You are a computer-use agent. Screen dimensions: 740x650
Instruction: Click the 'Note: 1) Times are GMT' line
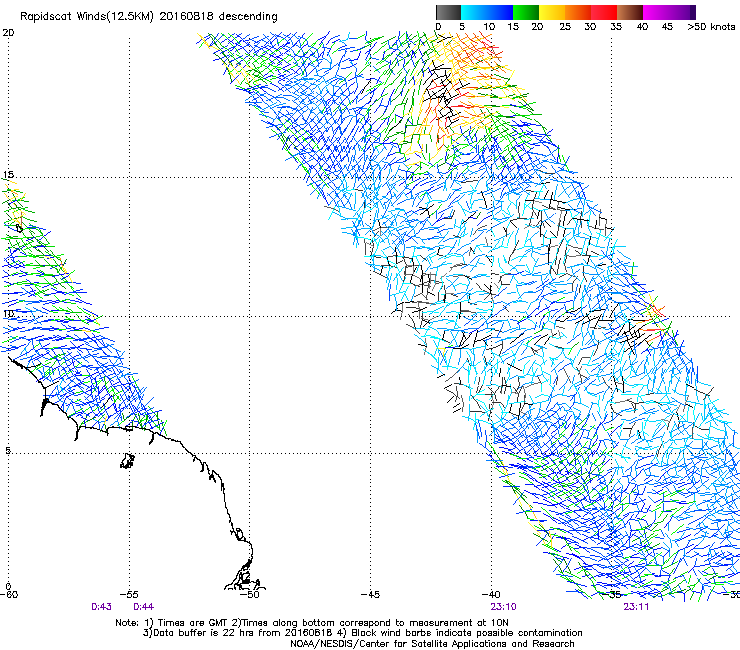click(312, 623)
